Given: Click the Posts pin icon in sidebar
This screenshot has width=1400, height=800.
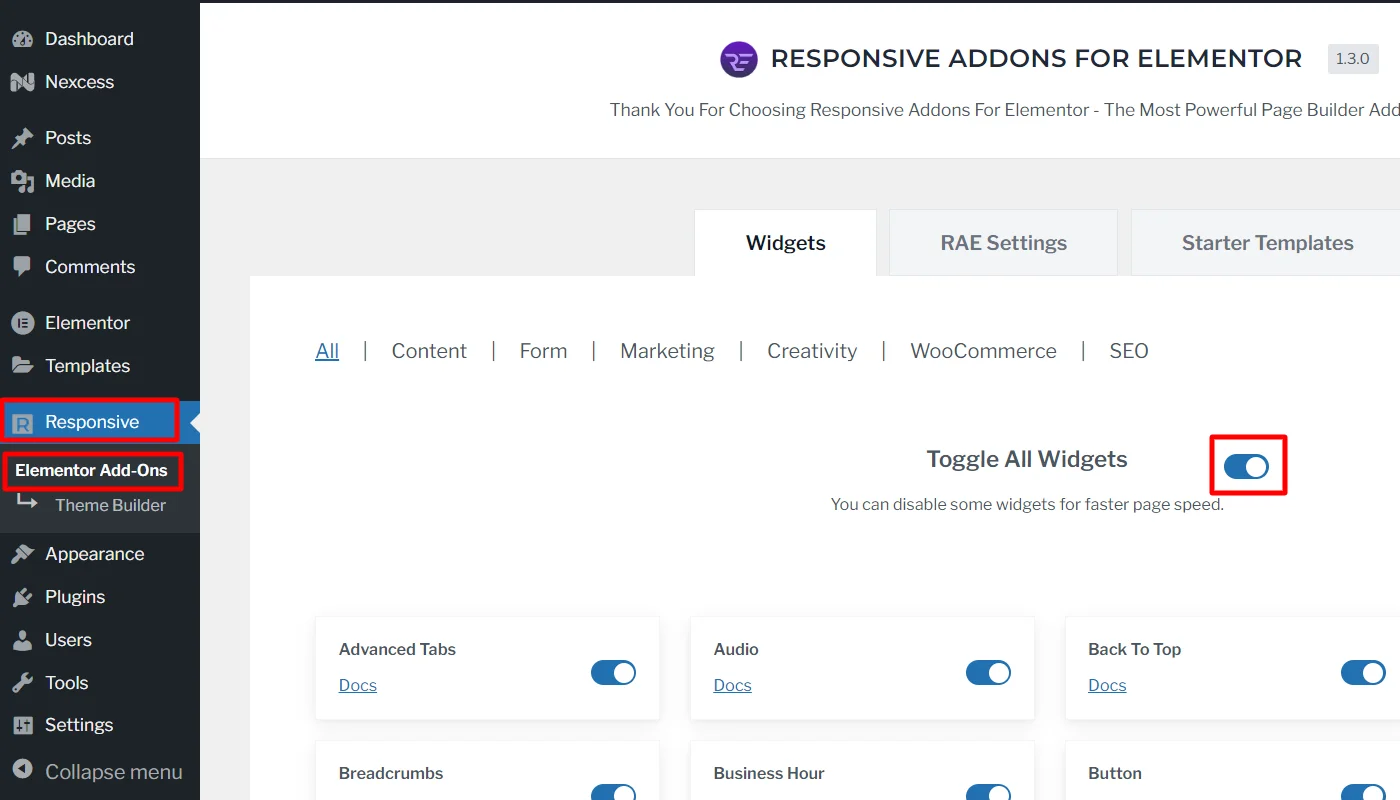Looking at the screenshot, I should point(23,137).
